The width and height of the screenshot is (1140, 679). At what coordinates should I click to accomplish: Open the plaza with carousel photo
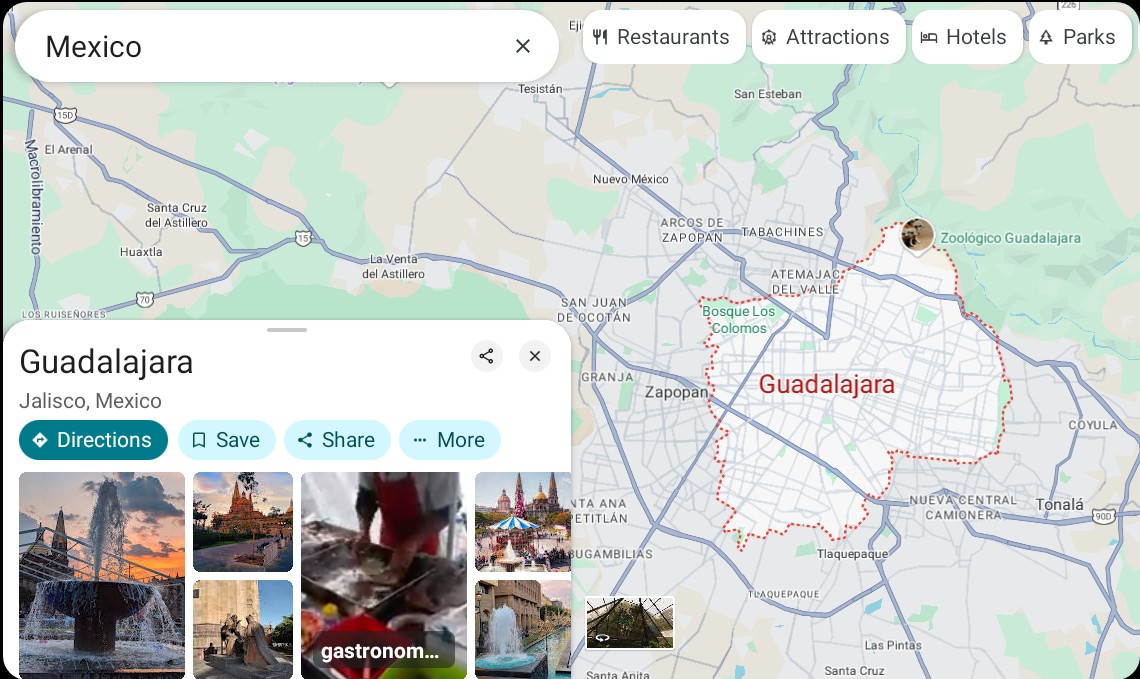(523, 521)
